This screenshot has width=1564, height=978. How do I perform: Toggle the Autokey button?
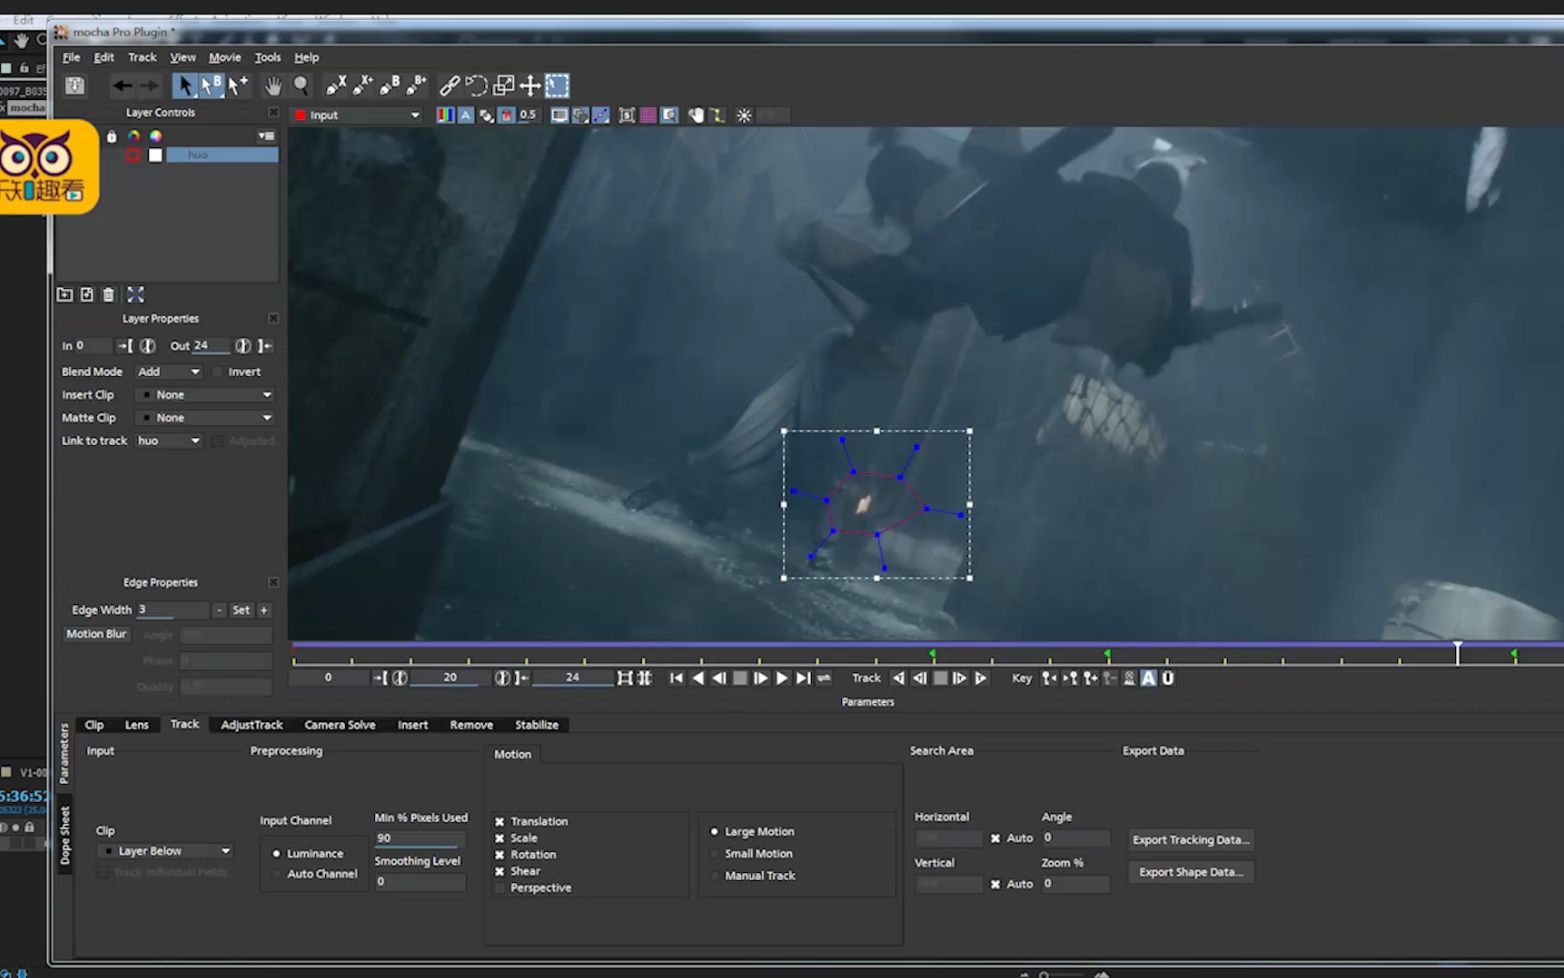point(1149,678)
